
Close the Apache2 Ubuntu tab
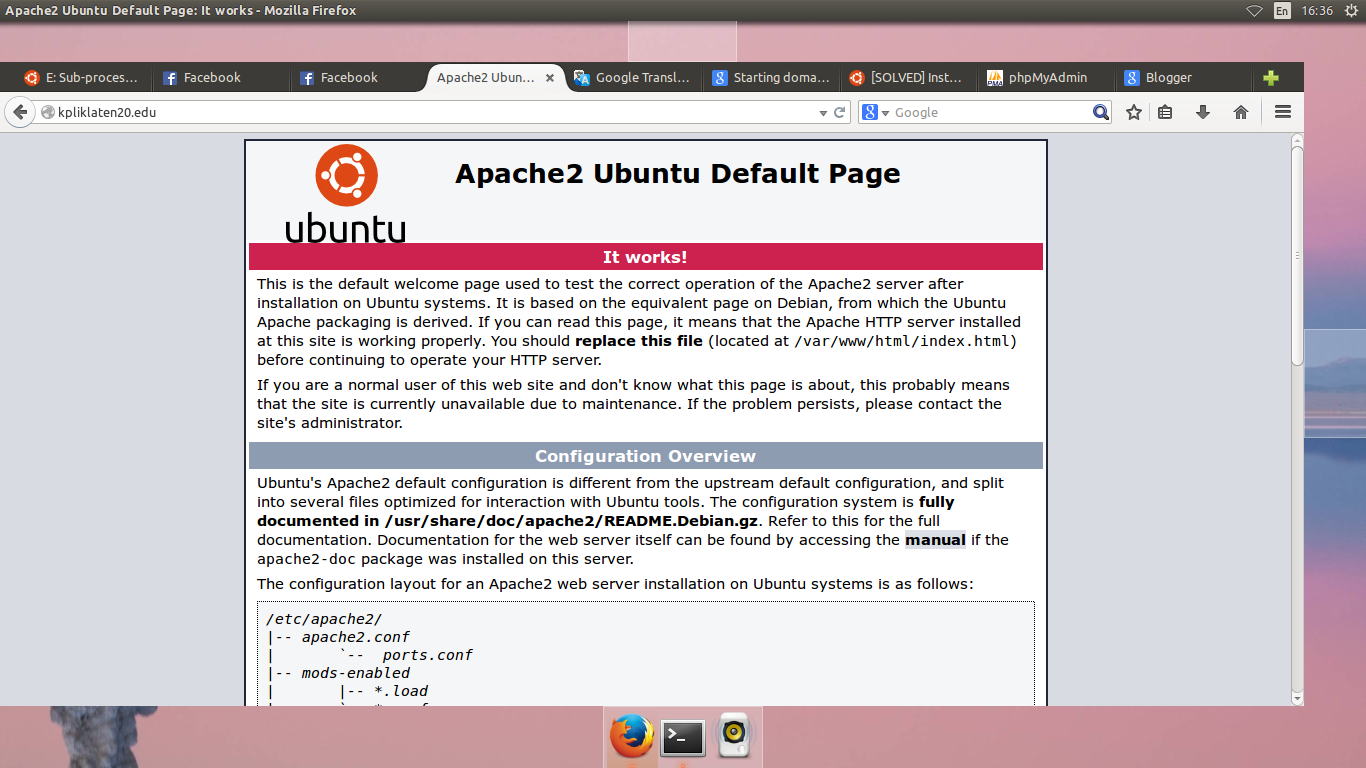pyautogui.click(x=549, y=78)
